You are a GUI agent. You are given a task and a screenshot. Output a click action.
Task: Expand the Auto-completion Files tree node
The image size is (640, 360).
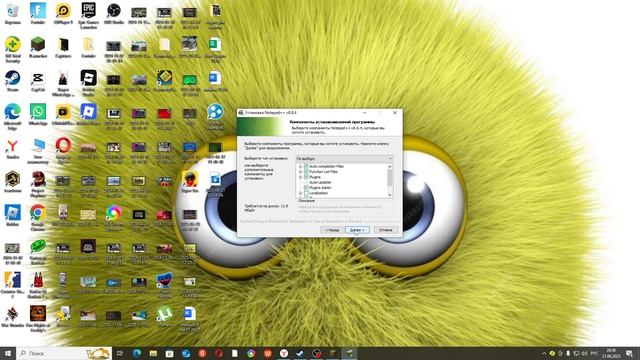pos(300,166)
